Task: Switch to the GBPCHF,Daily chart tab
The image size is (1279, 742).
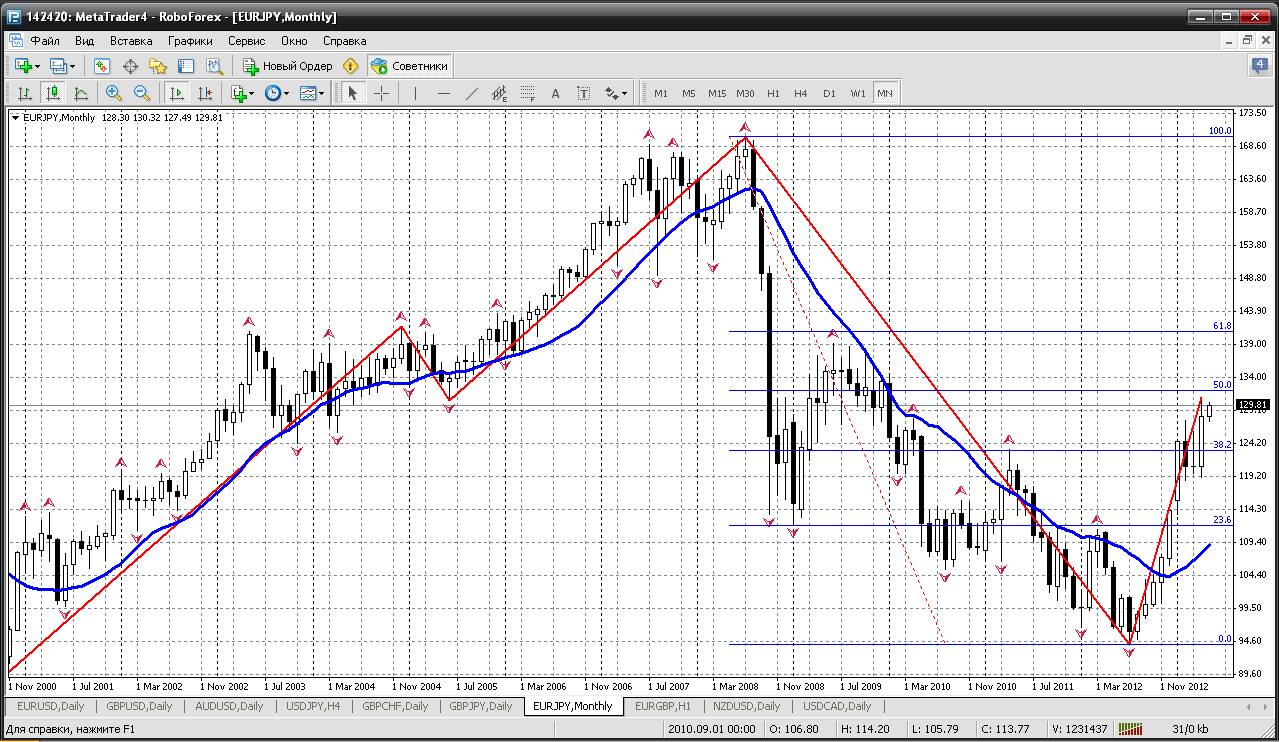Action: [x=395, y=706]
